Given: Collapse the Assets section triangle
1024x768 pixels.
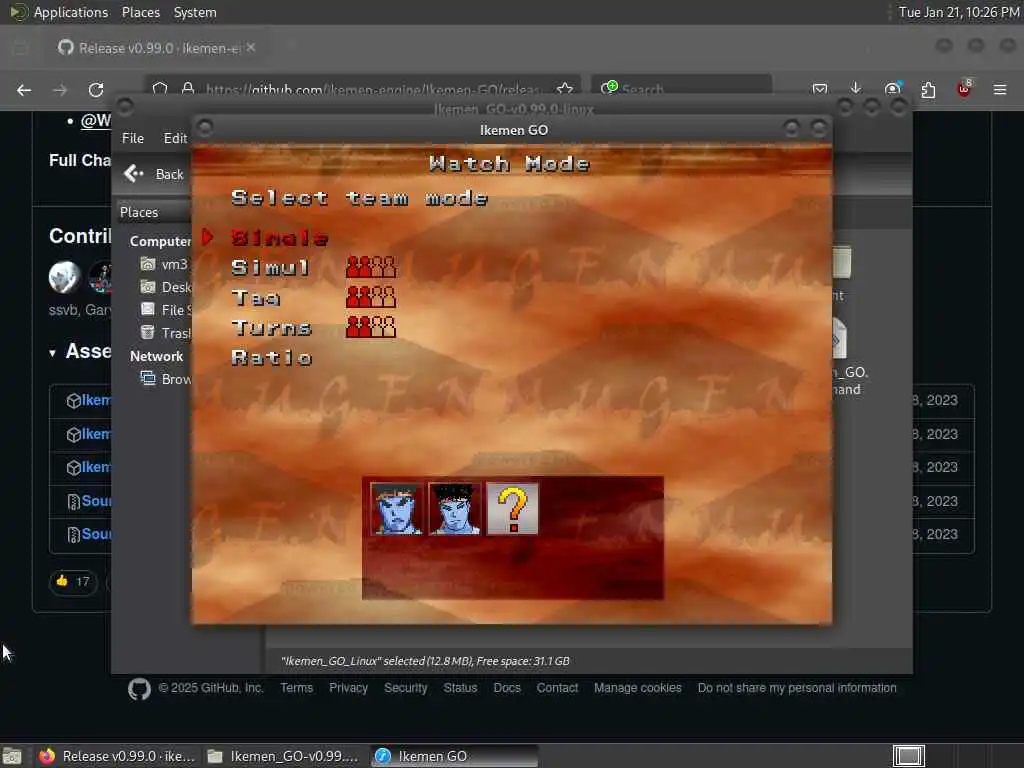Looking at the screenshot, I should tap(52, 353).
